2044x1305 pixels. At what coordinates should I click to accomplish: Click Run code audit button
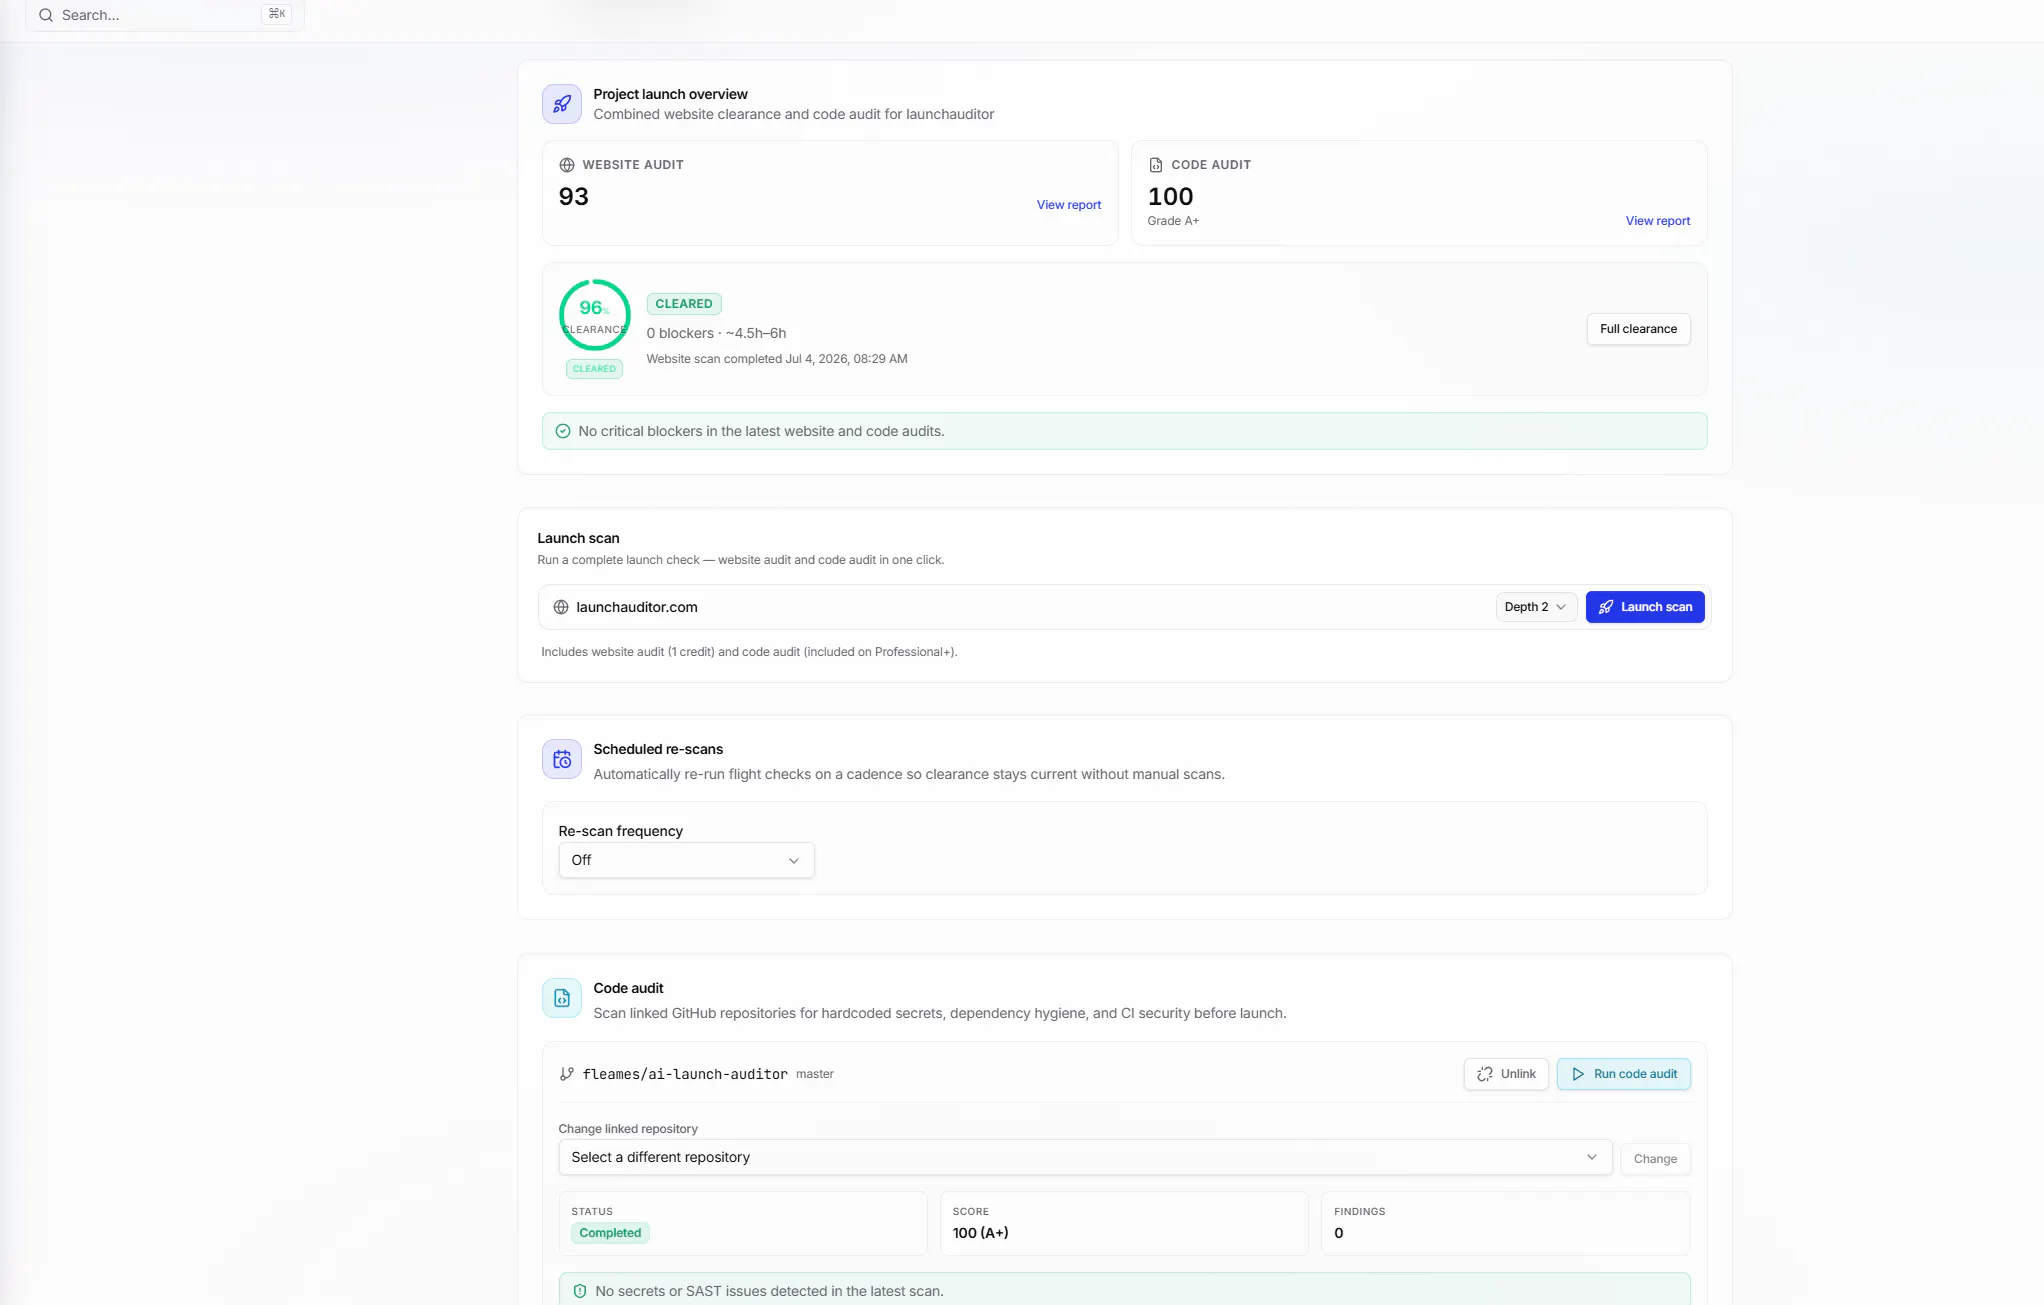pyautogui.click(x=1624, y=1074)
